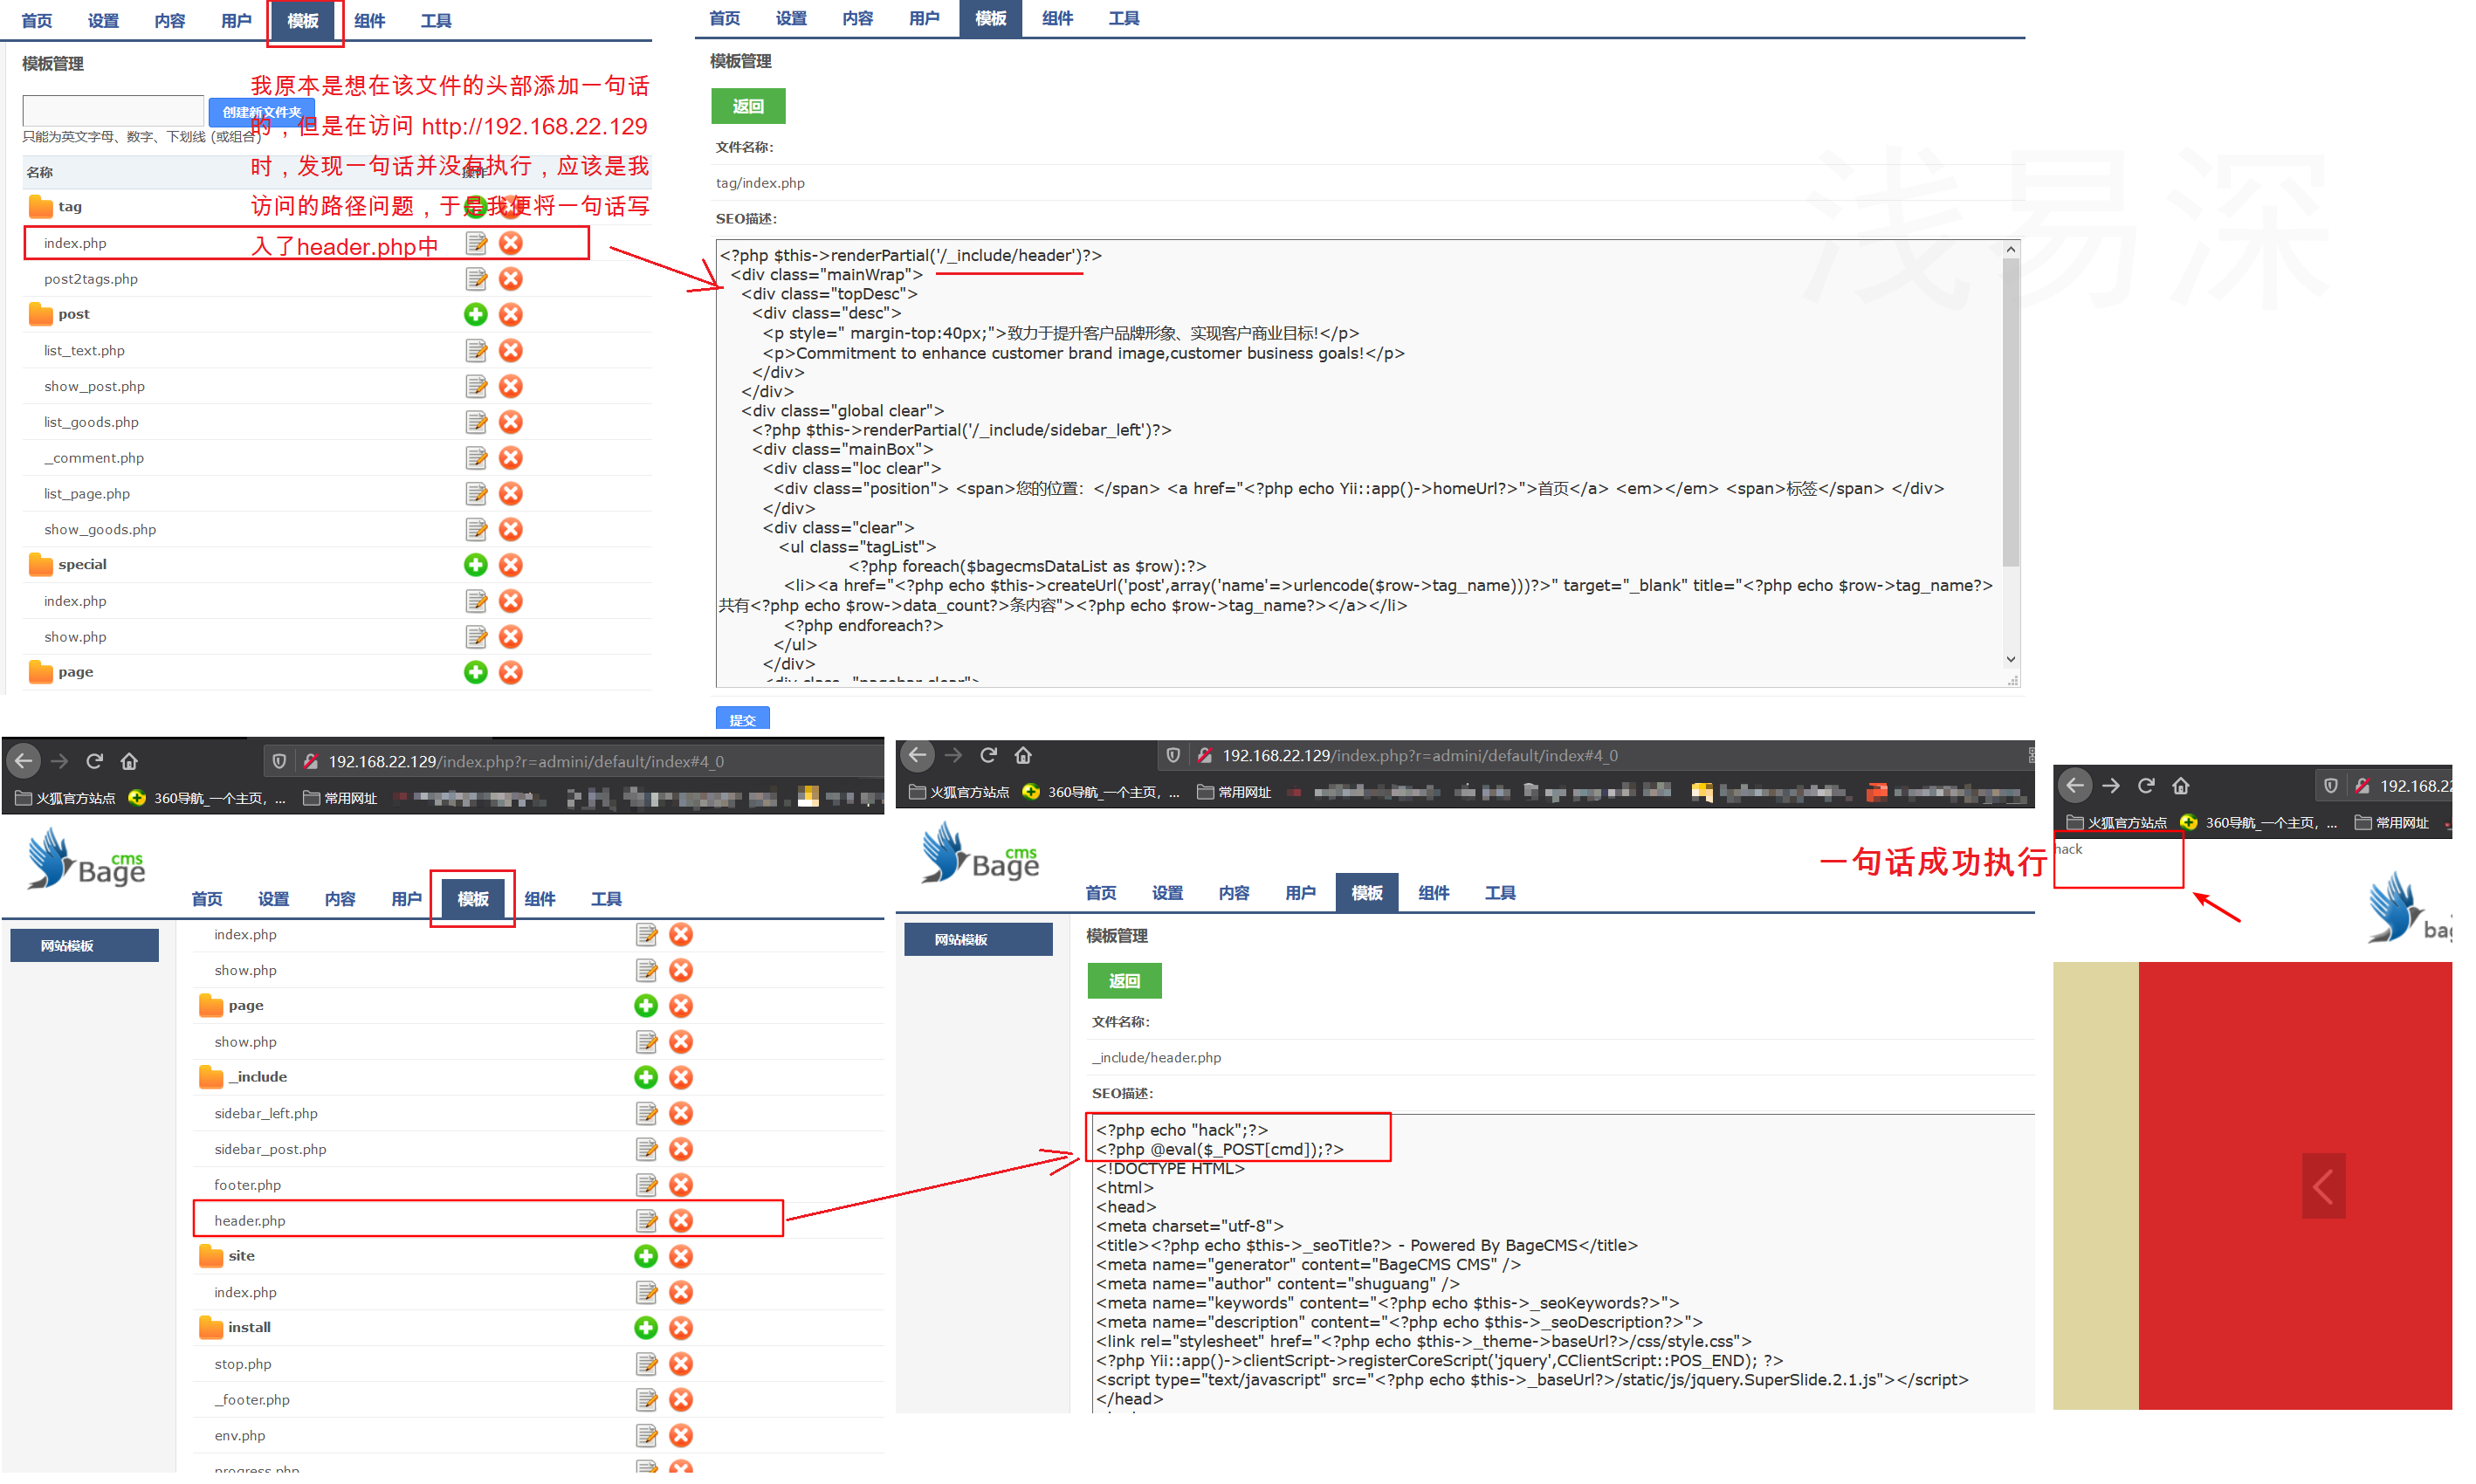Viewport: 2476px width, 1484px height.
Task: Select the 用户 tab above the header.php file list
Action: [x=406, y=899]
